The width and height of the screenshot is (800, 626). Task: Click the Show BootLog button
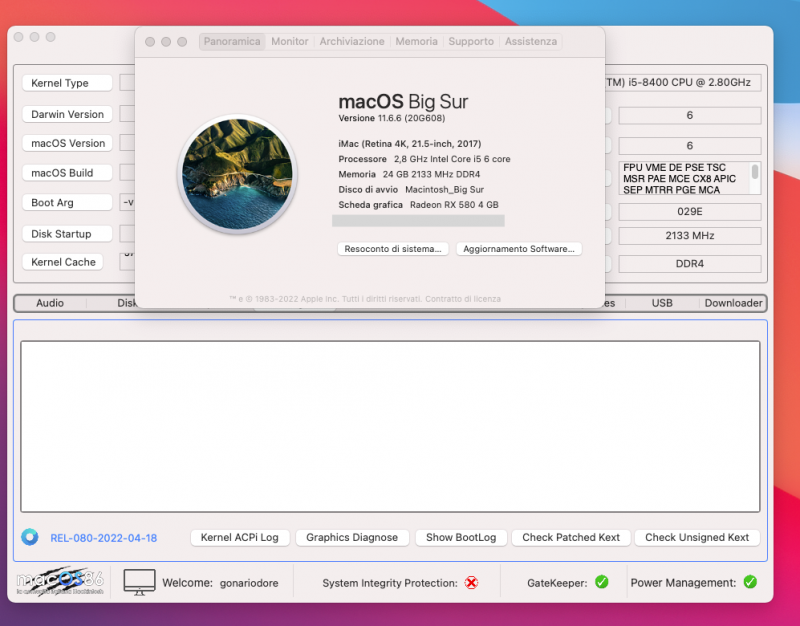tap(461, 537)
